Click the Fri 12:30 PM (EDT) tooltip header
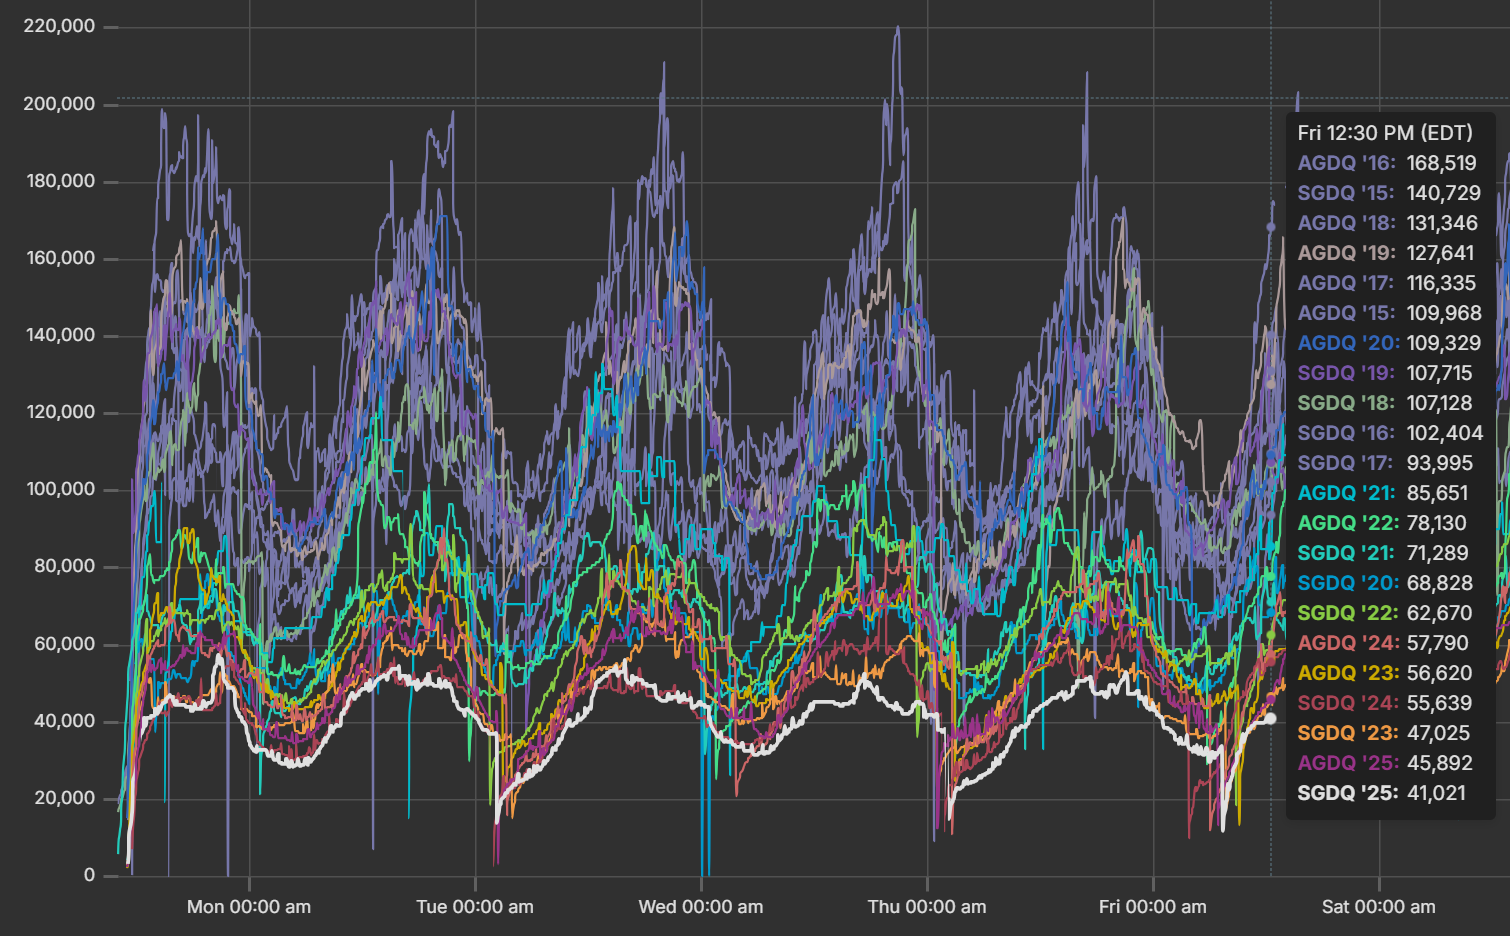Screen dimensions: 1510x936 1385,133
